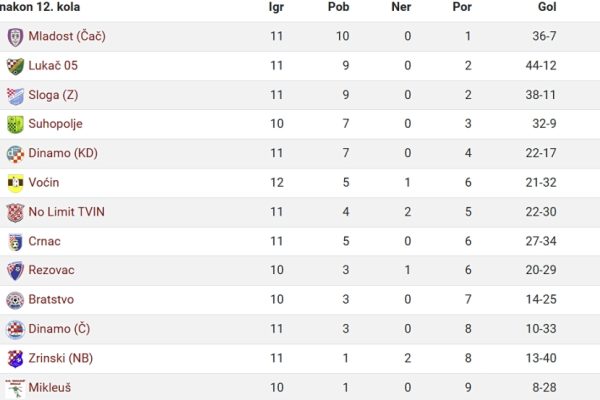The height and width of the screenshot is (400, 600).
Task: Select the Ner column header
Action: click(x=401, y=7)
